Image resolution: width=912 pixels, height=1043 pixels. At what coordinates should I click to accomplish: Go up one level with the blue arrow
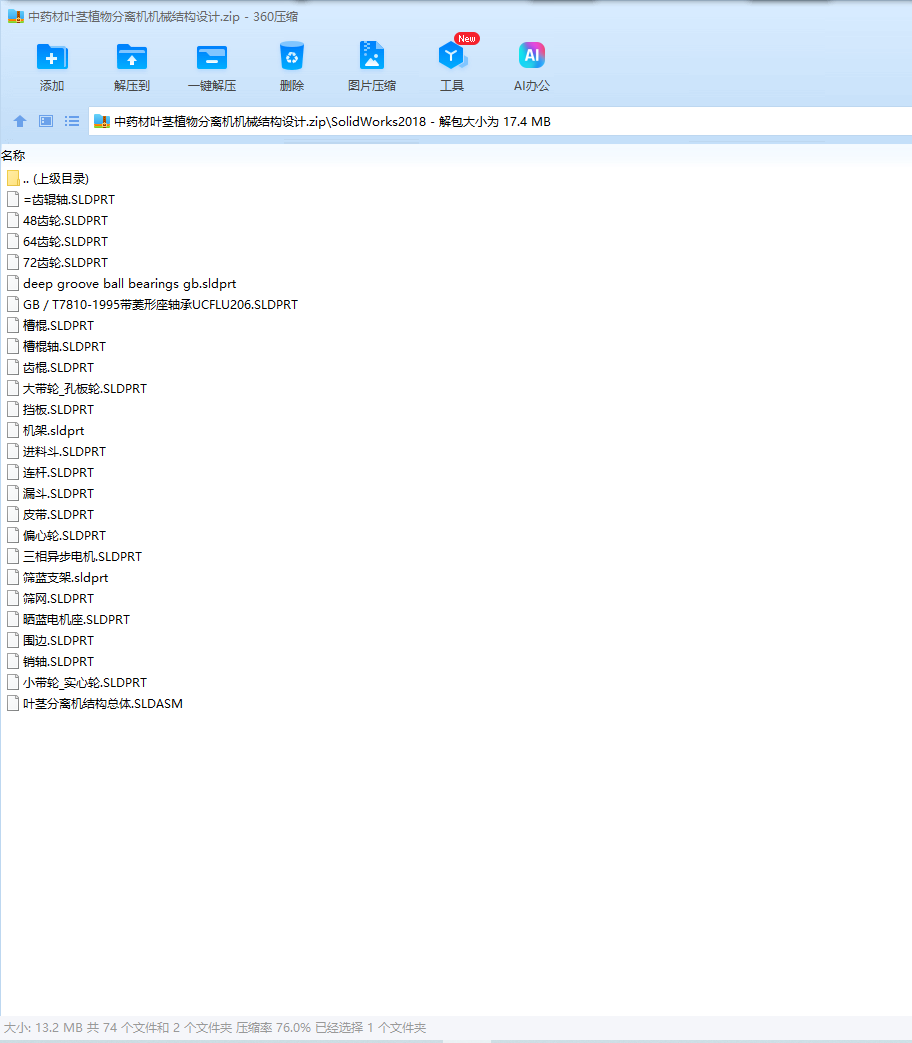[x=20, y=121]
